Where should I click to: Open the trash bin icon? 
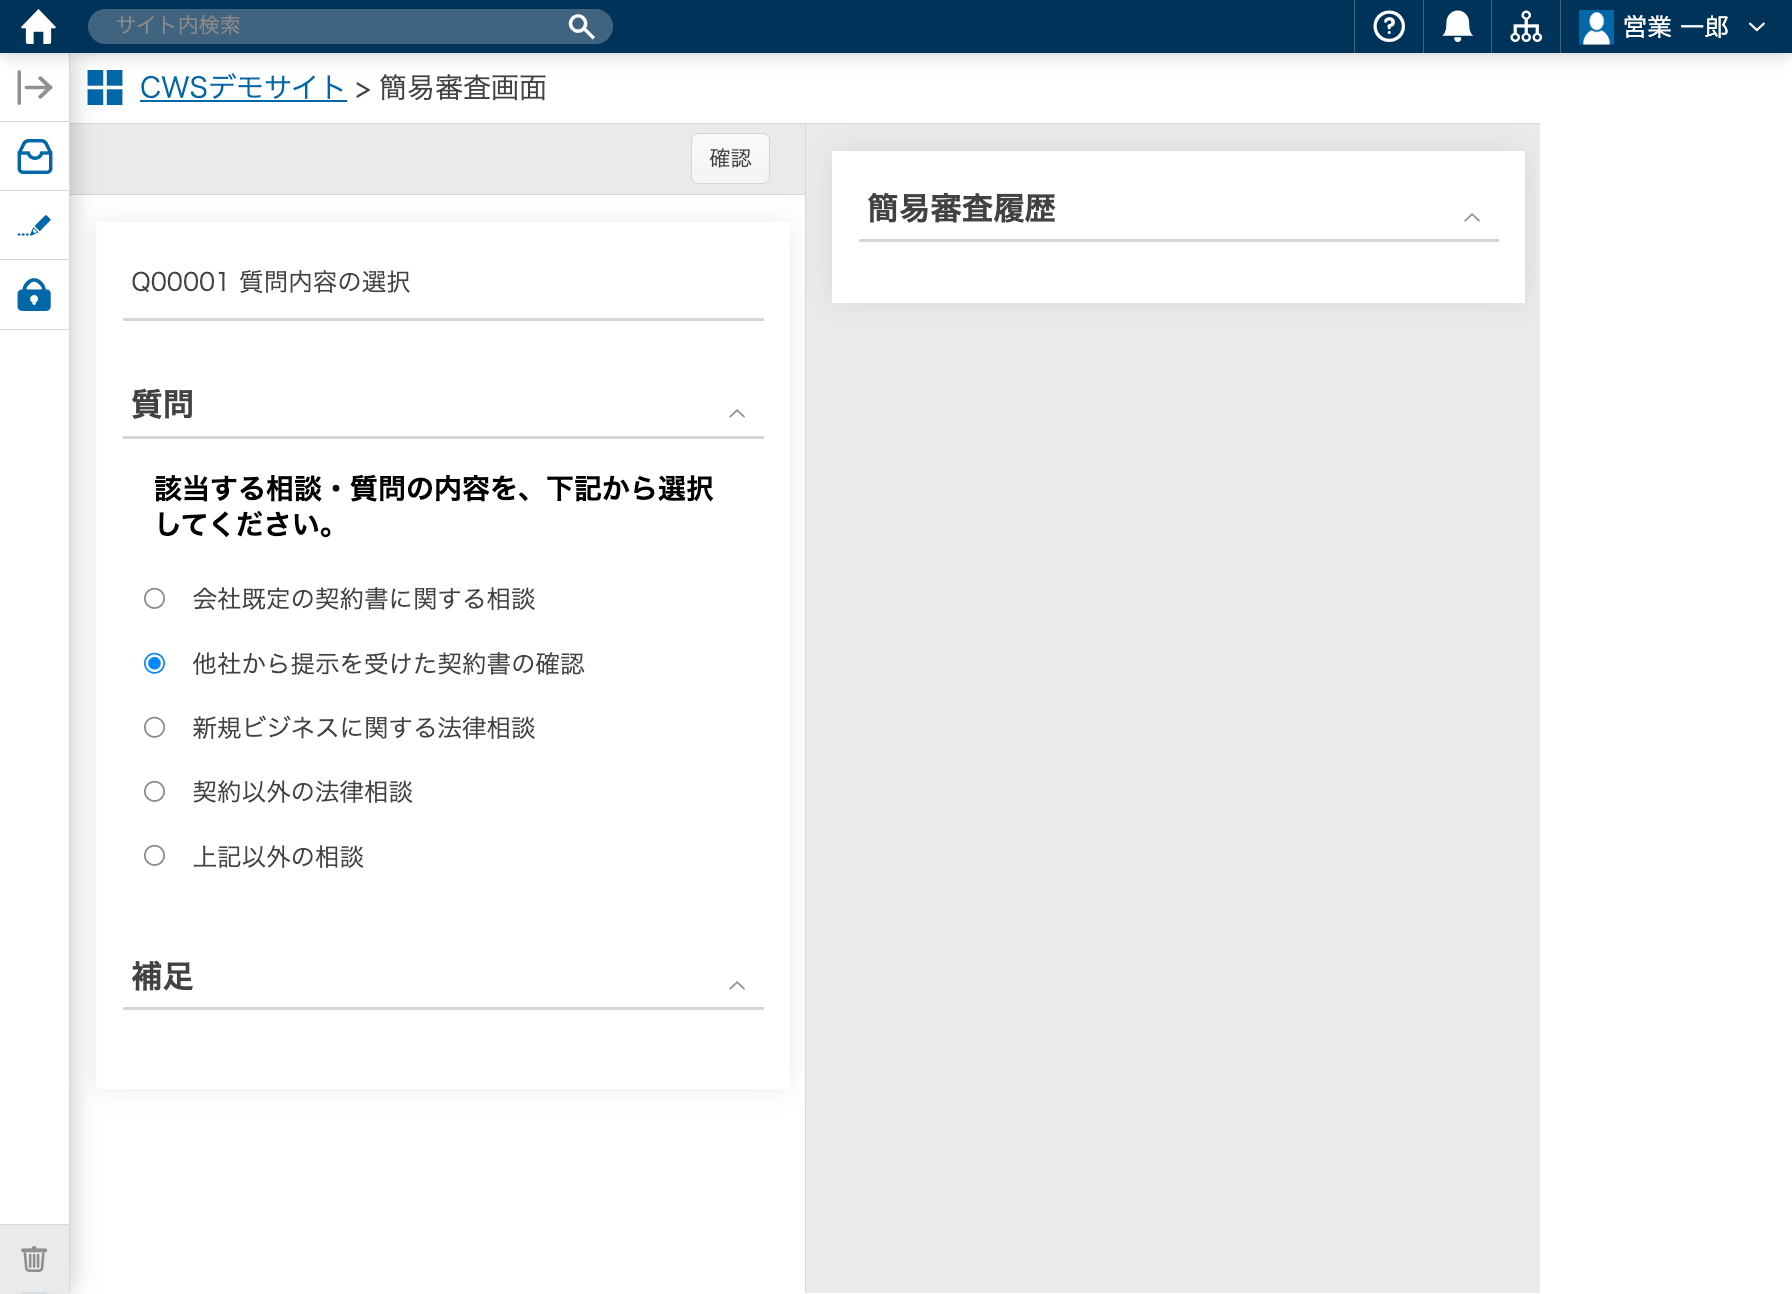[x=34, y=1258]
